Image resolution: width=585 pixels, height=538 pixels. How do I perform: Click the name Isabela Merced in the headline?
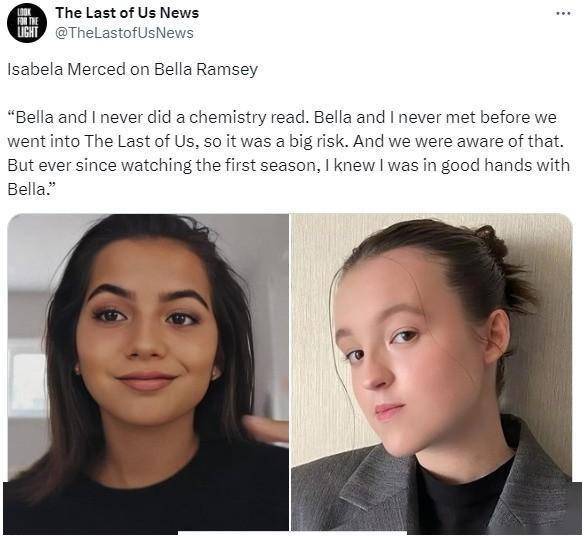[x=66, y=69]
